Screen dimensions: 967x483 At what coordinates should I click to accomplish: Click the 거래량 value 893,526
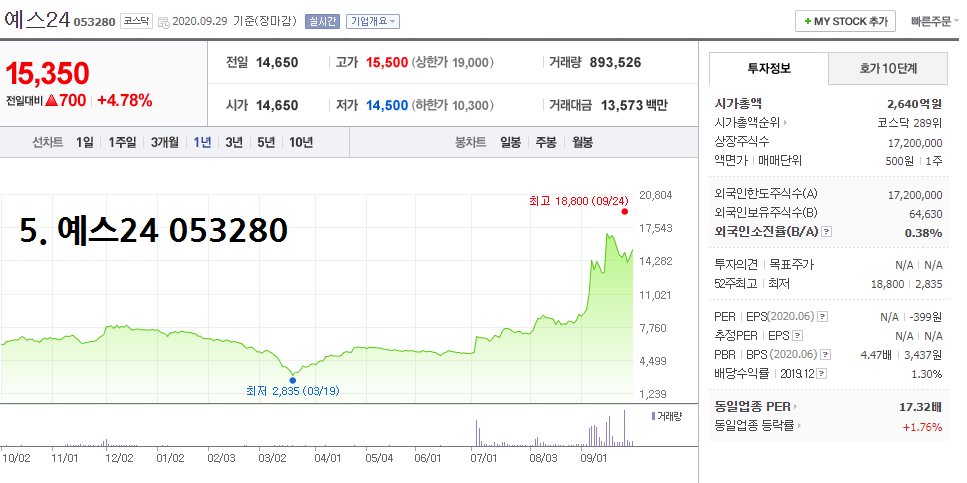click(x=615, y=62)
